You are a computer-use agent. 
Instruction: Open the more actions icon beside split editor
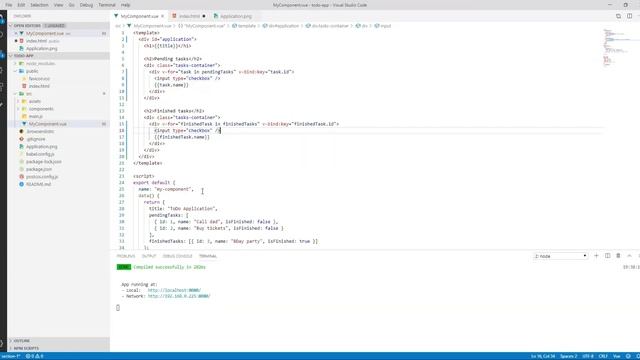point(639,16)
